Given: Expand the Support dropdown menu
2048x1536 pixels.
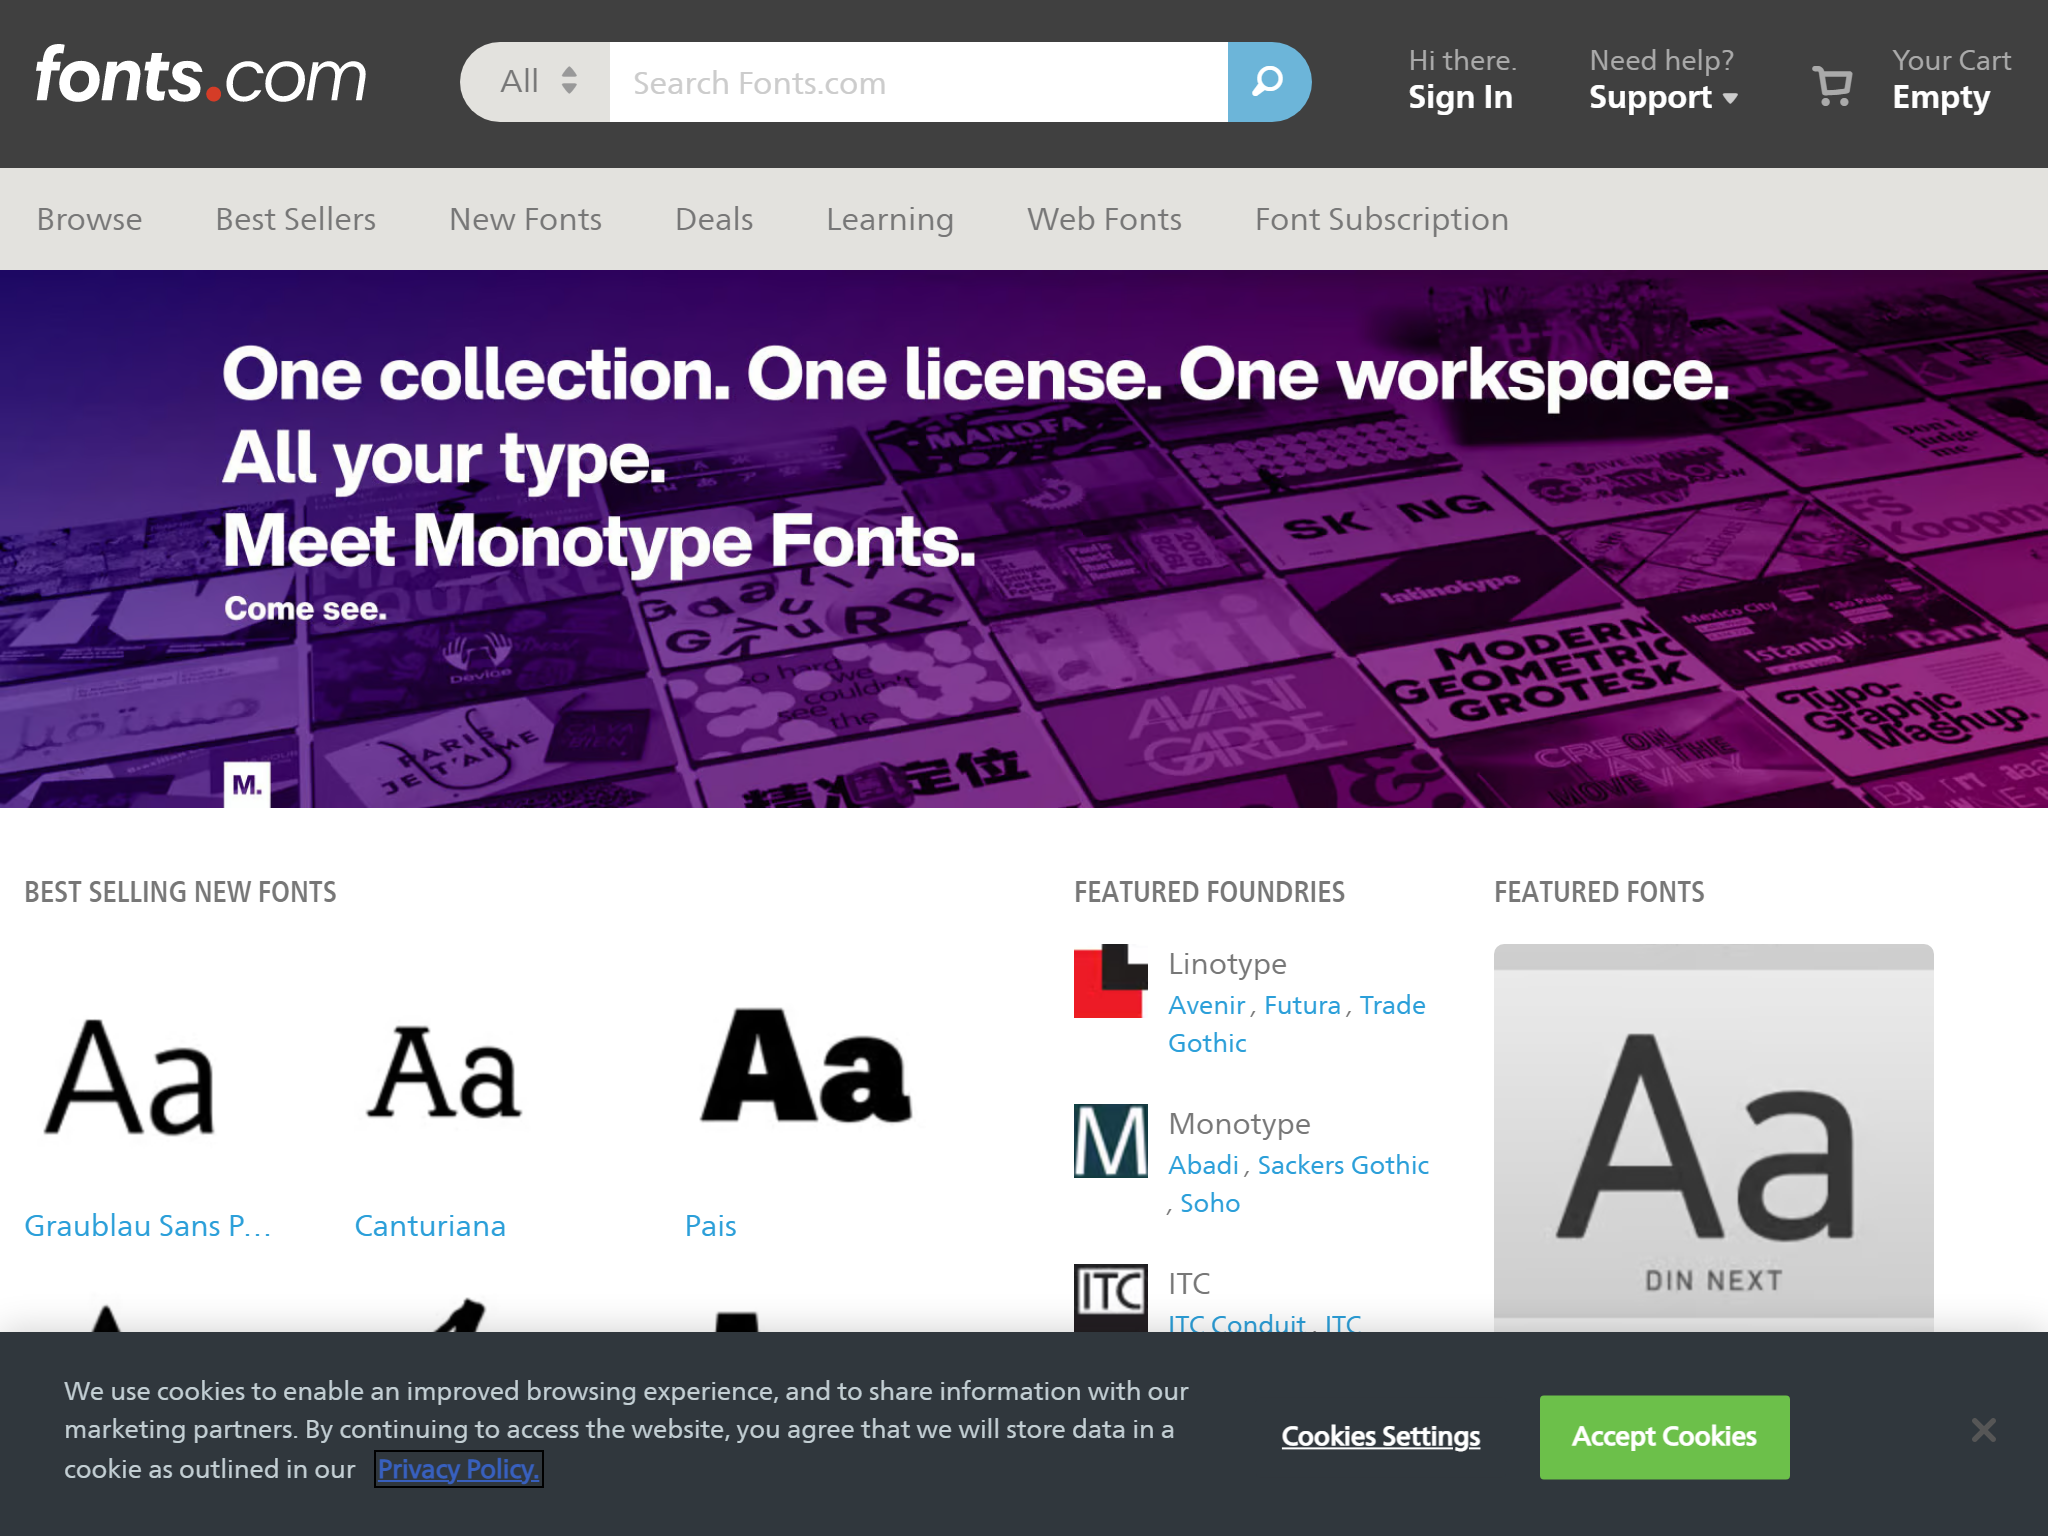Looking at the screenshot, I should pyautogui.click(x=1663, y=98).
